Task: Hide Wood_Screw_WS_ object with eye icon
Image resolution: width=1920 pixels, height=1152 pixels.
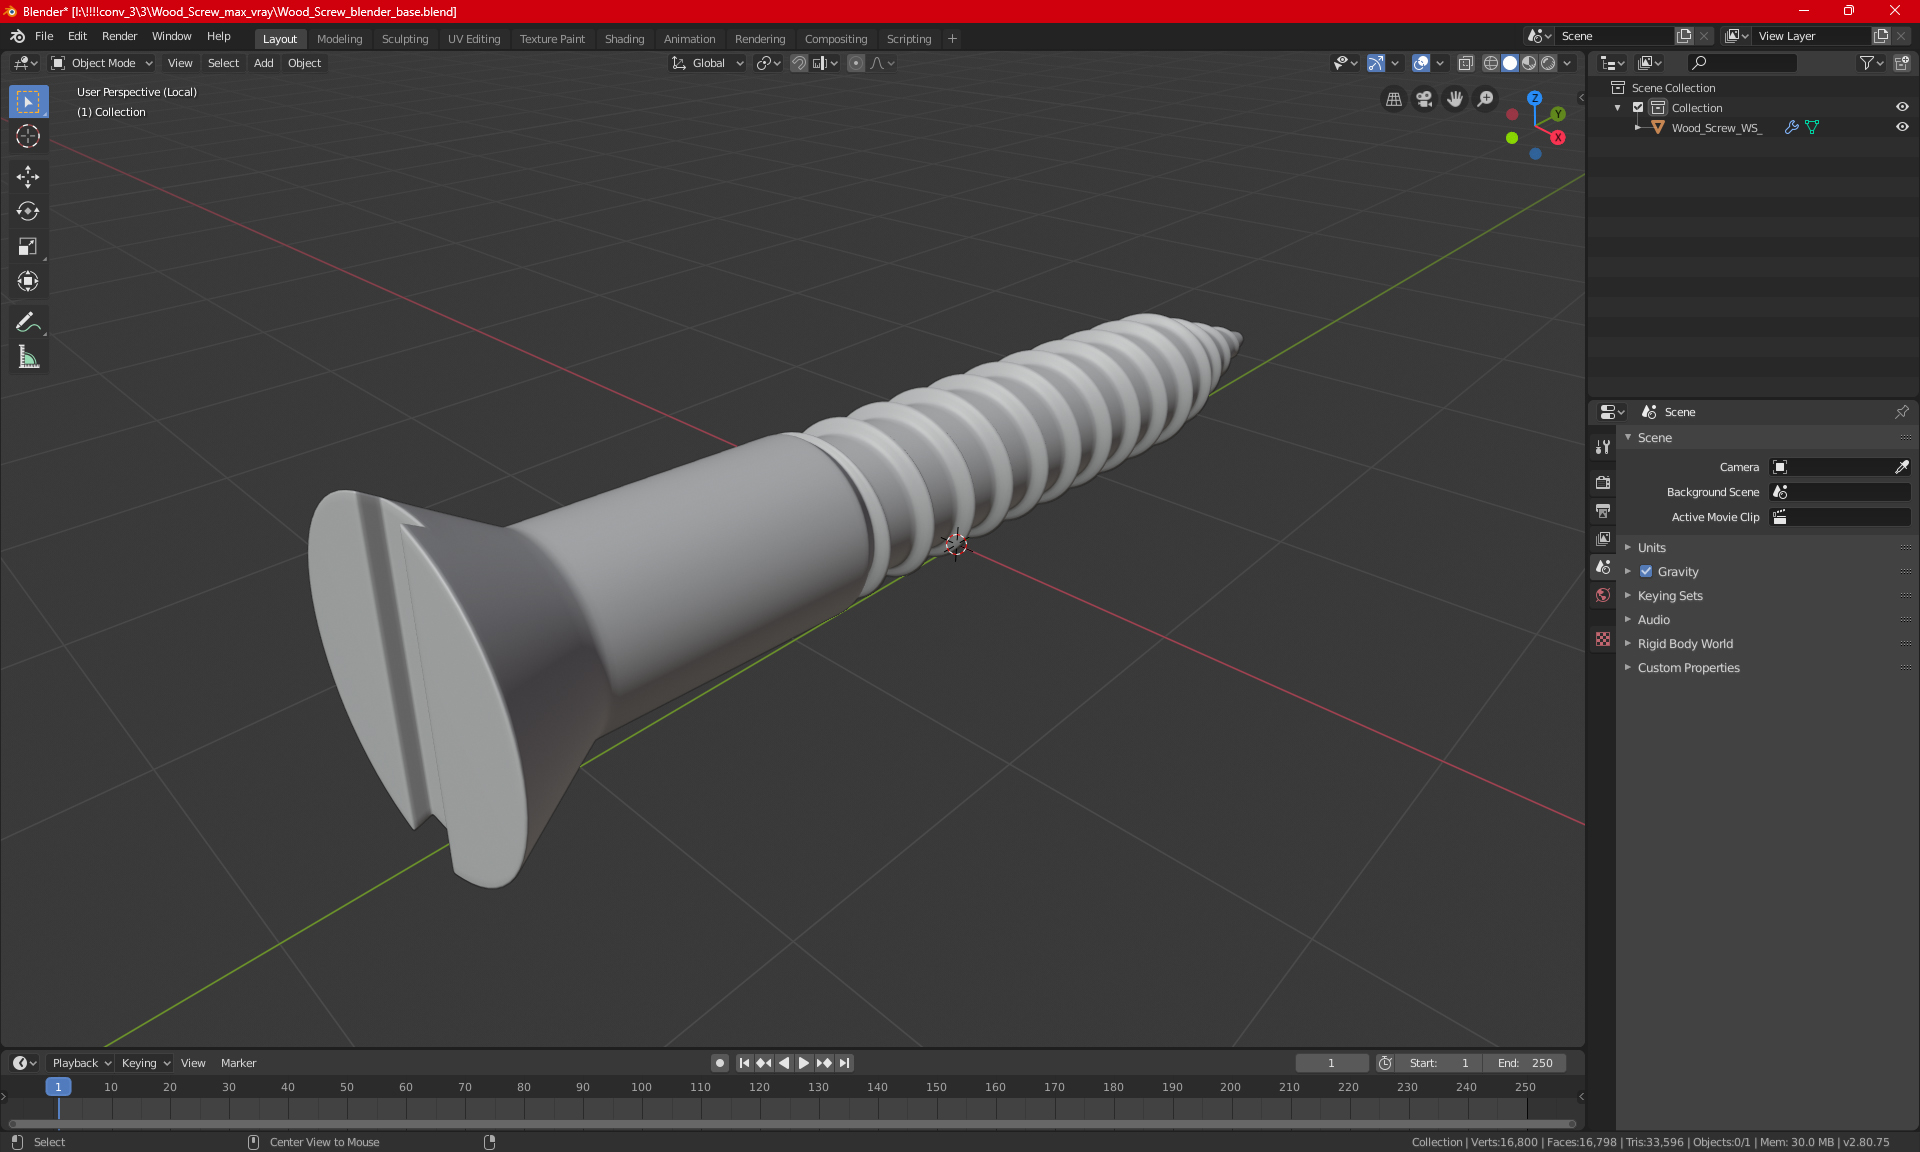Action: click(1902, 127)
